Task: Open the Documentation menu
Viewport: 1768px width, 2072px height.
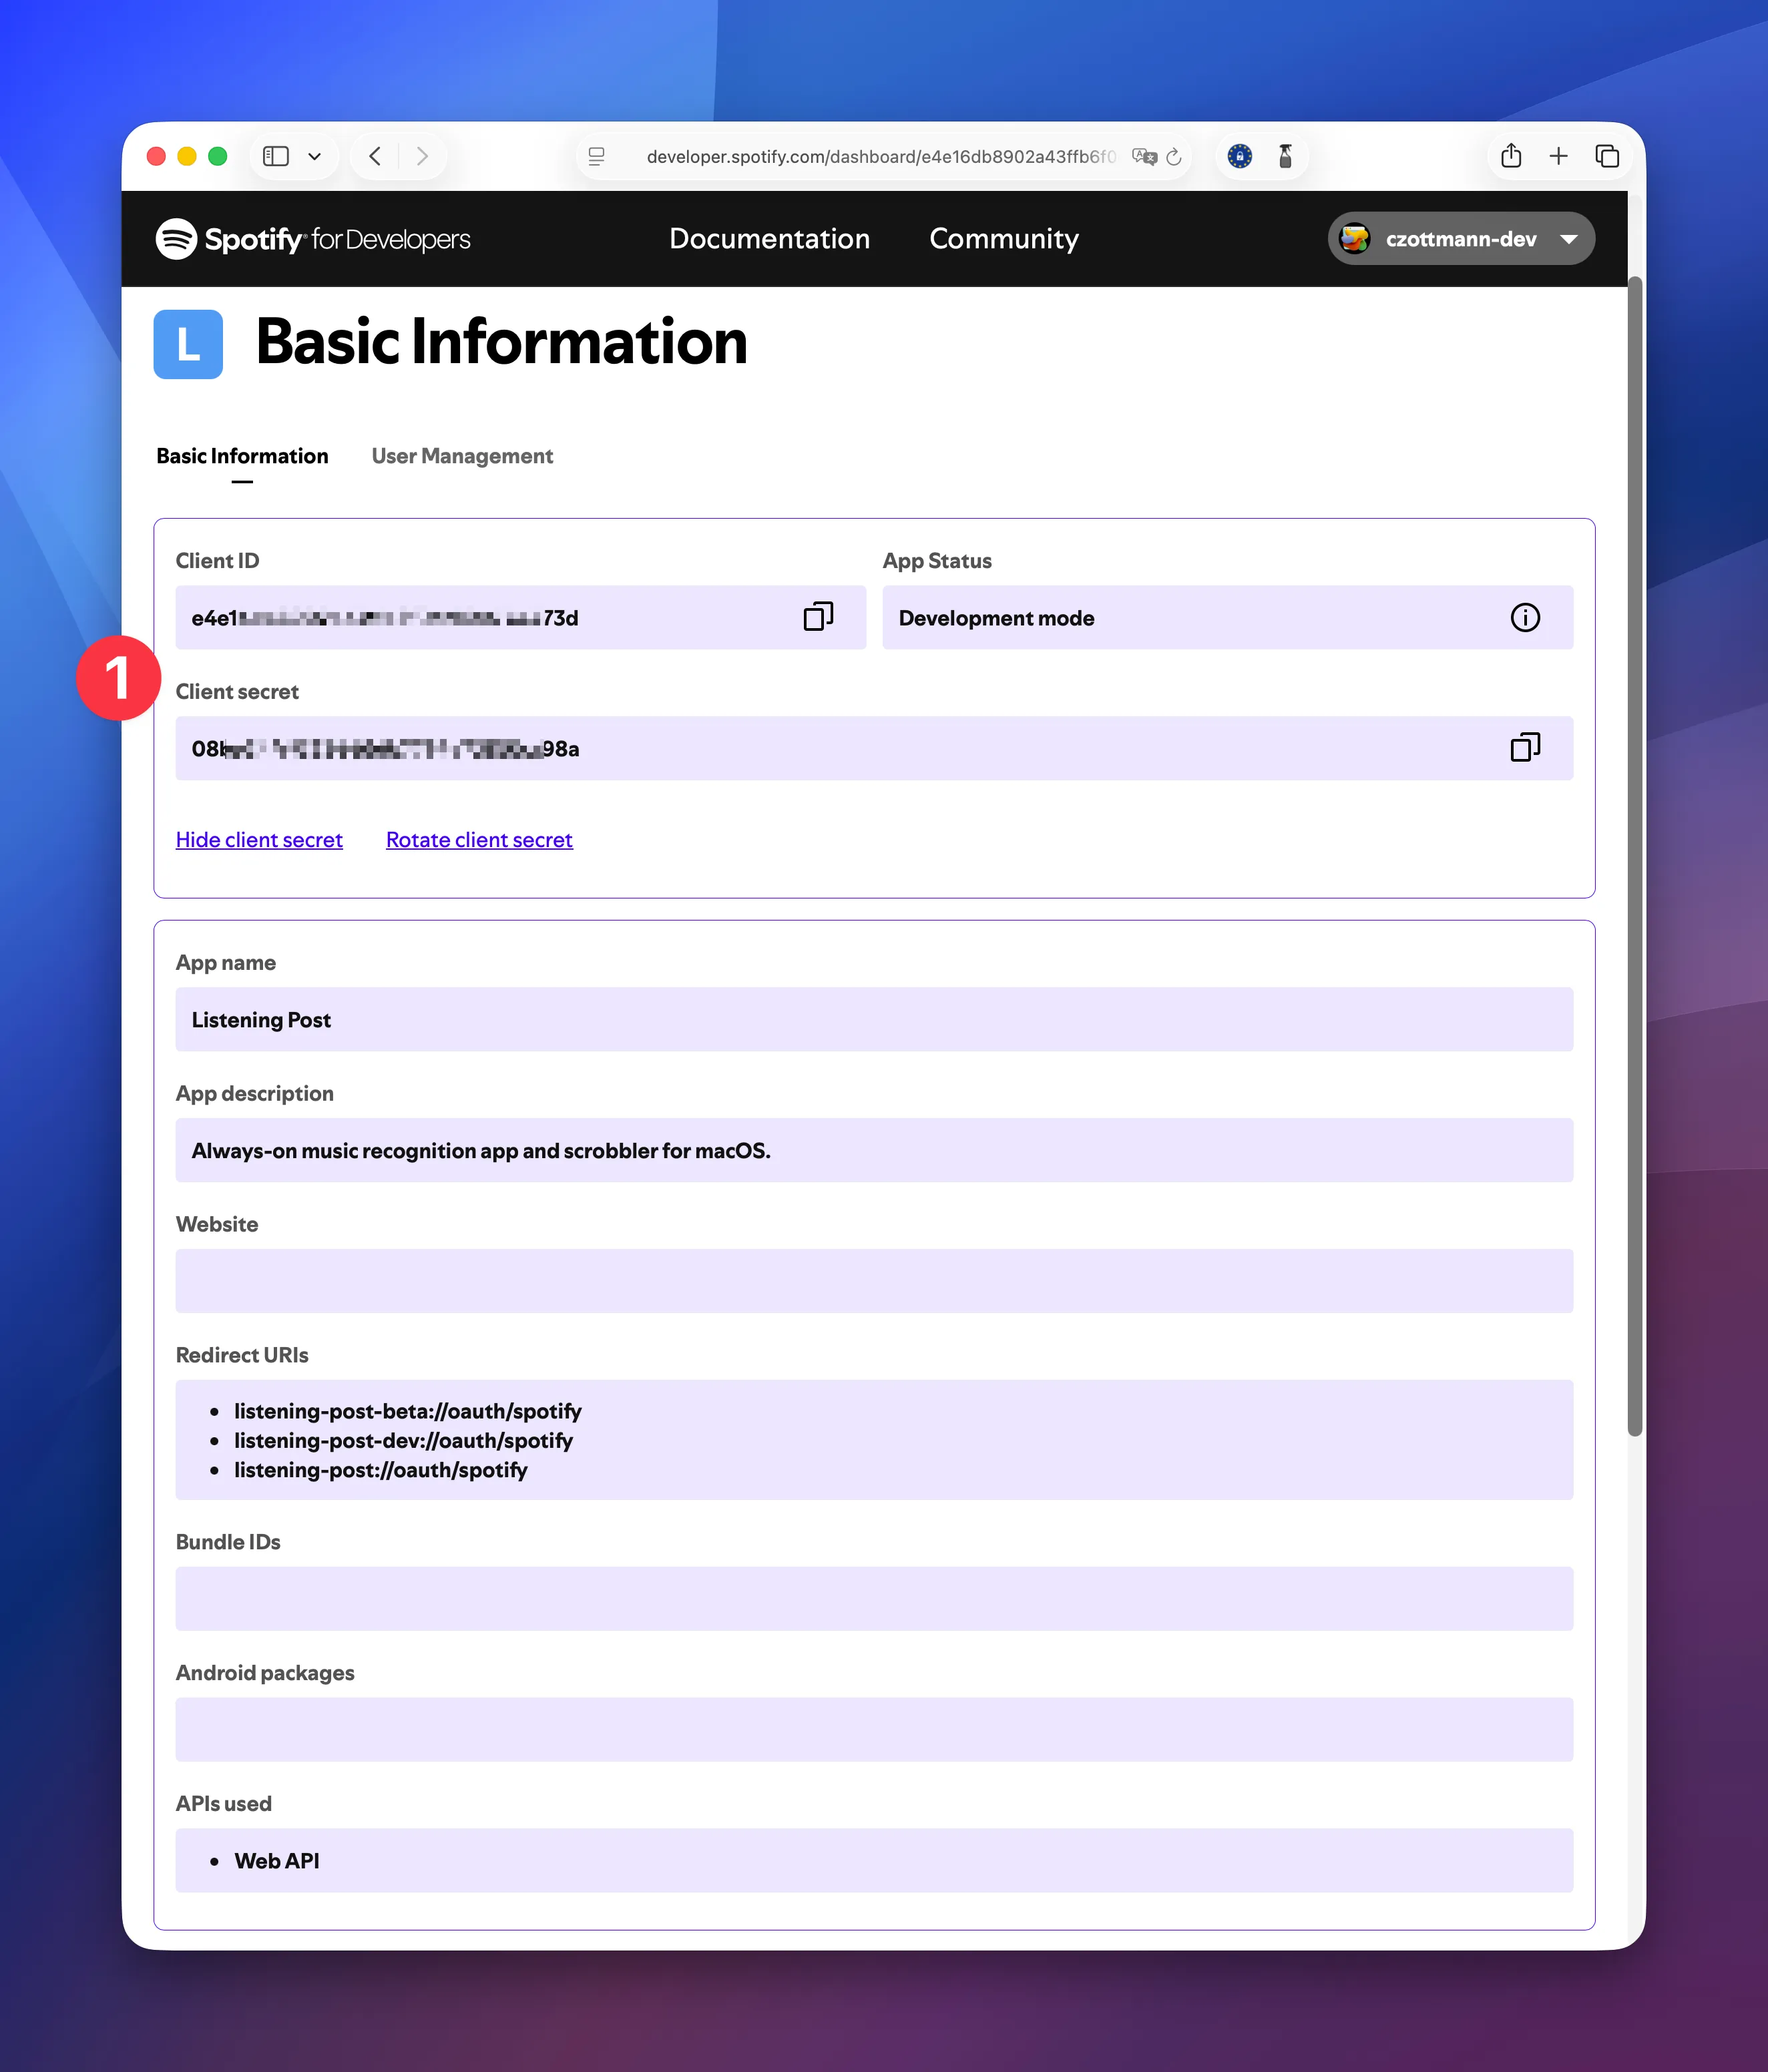Action: [x=769, y=238]
